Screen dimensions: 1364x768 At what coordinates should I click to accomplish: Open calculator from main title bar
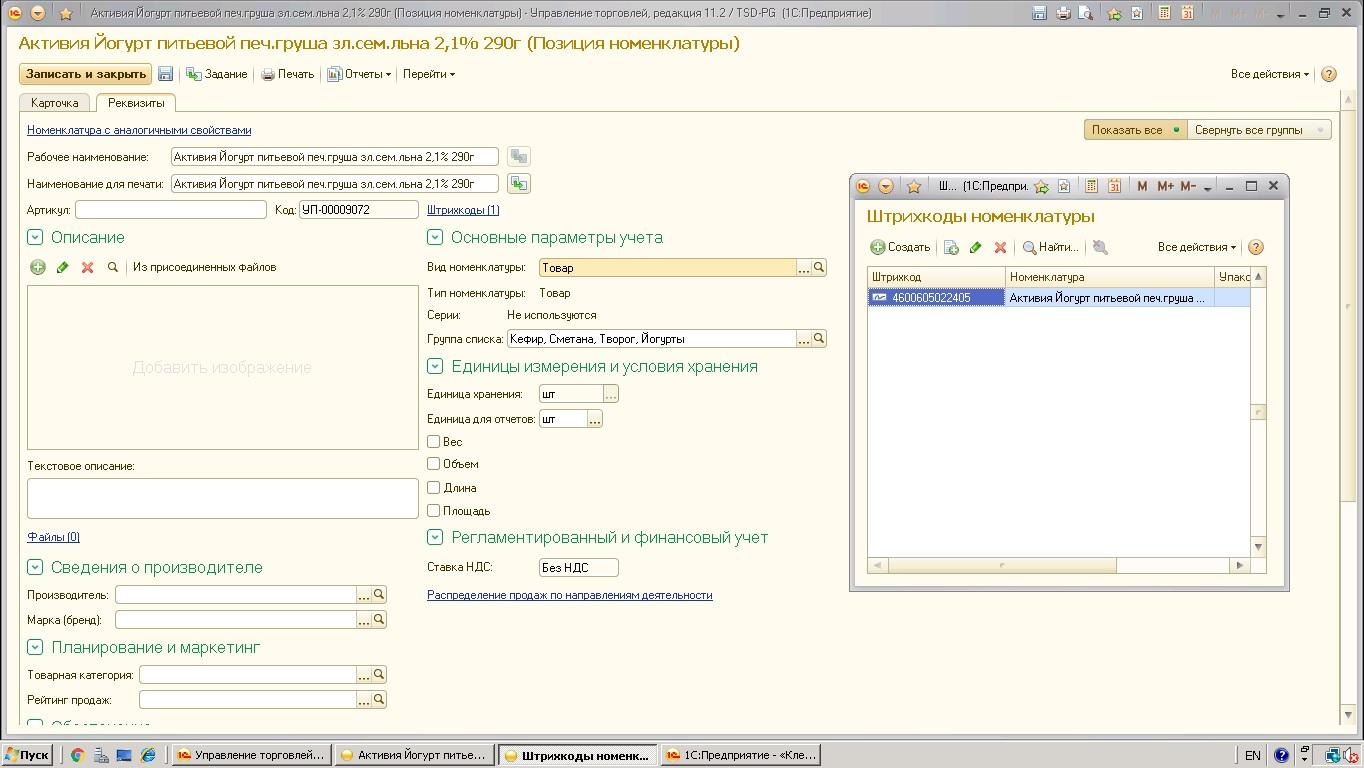pos(1164,13)
